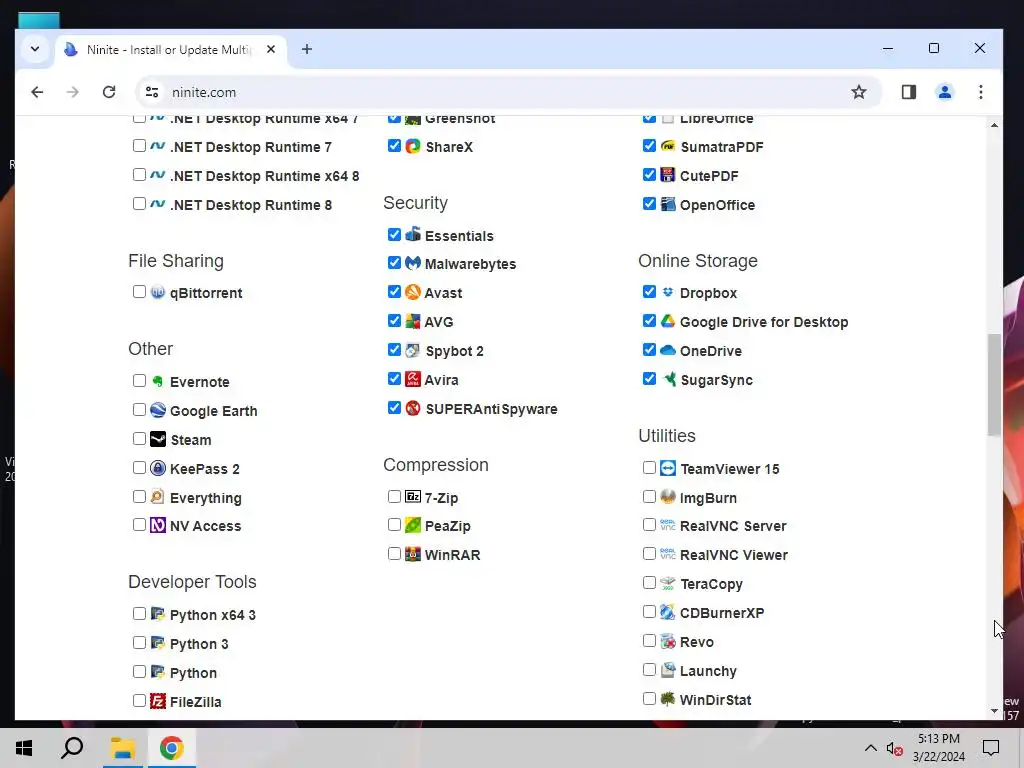
Task: Click the WinRAR icon
Action: 413,554
